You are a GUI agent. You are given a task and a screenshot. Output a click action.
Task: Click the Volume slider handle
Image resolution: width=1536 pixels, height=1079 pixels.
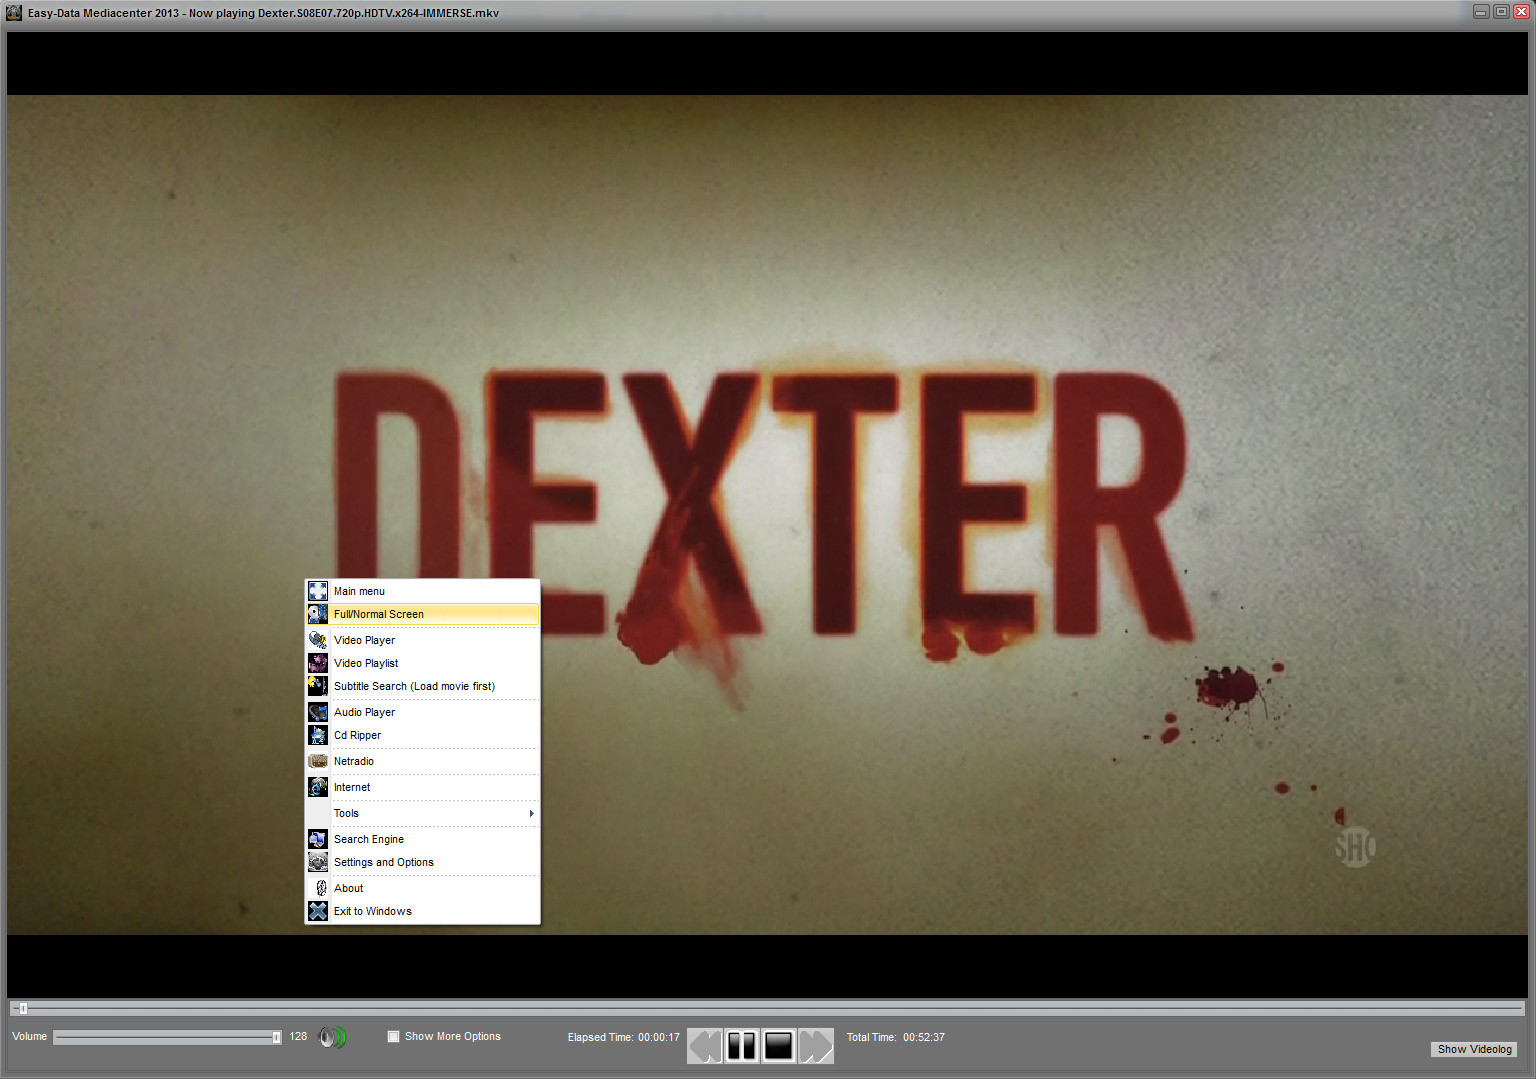pyautogui.click(x=276, y=1037)
